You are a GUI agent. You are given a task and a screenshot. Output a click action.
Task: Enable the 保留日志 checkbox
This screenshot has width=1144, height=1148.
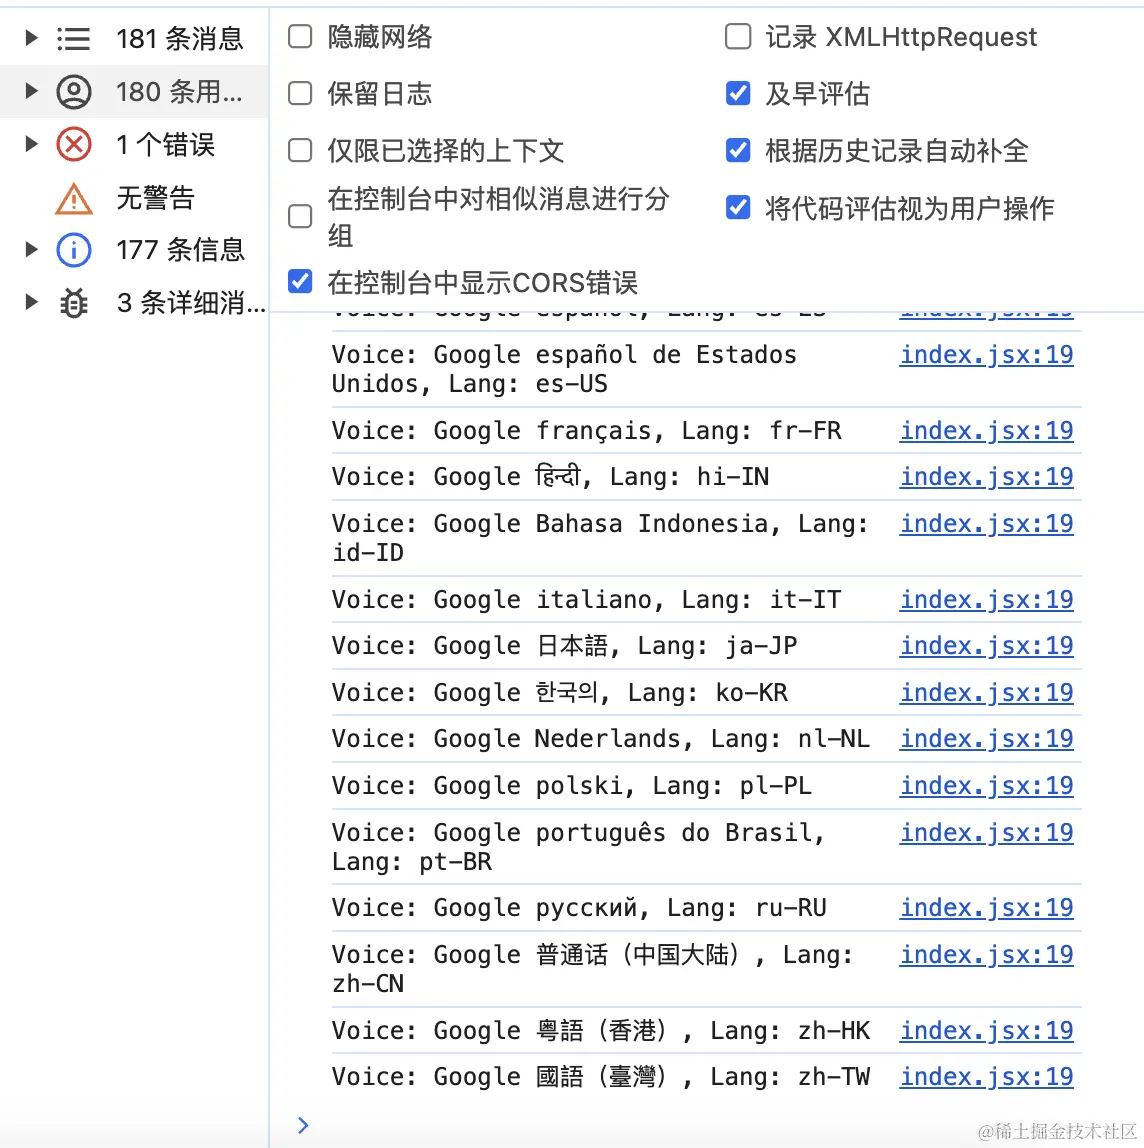pos(300,94)
